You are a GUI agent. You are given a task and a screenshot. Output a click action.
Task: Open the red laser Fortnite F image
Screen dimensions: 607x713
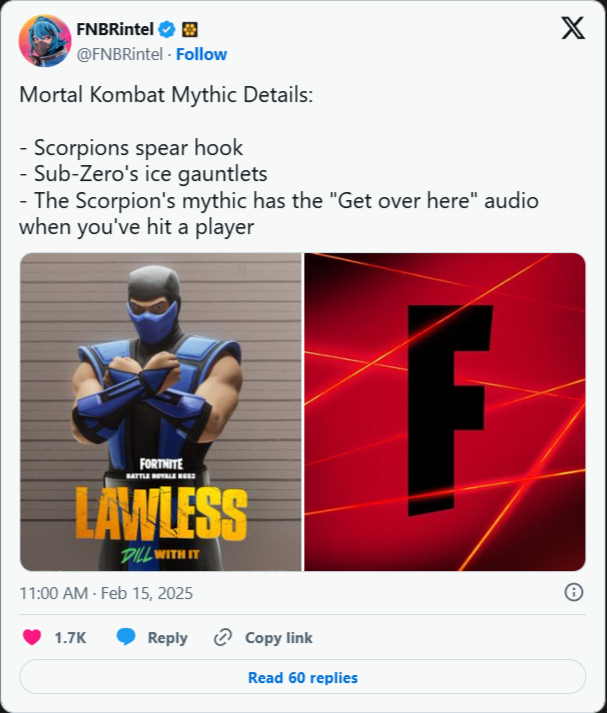pyautogui.click(x=445, y=412)
